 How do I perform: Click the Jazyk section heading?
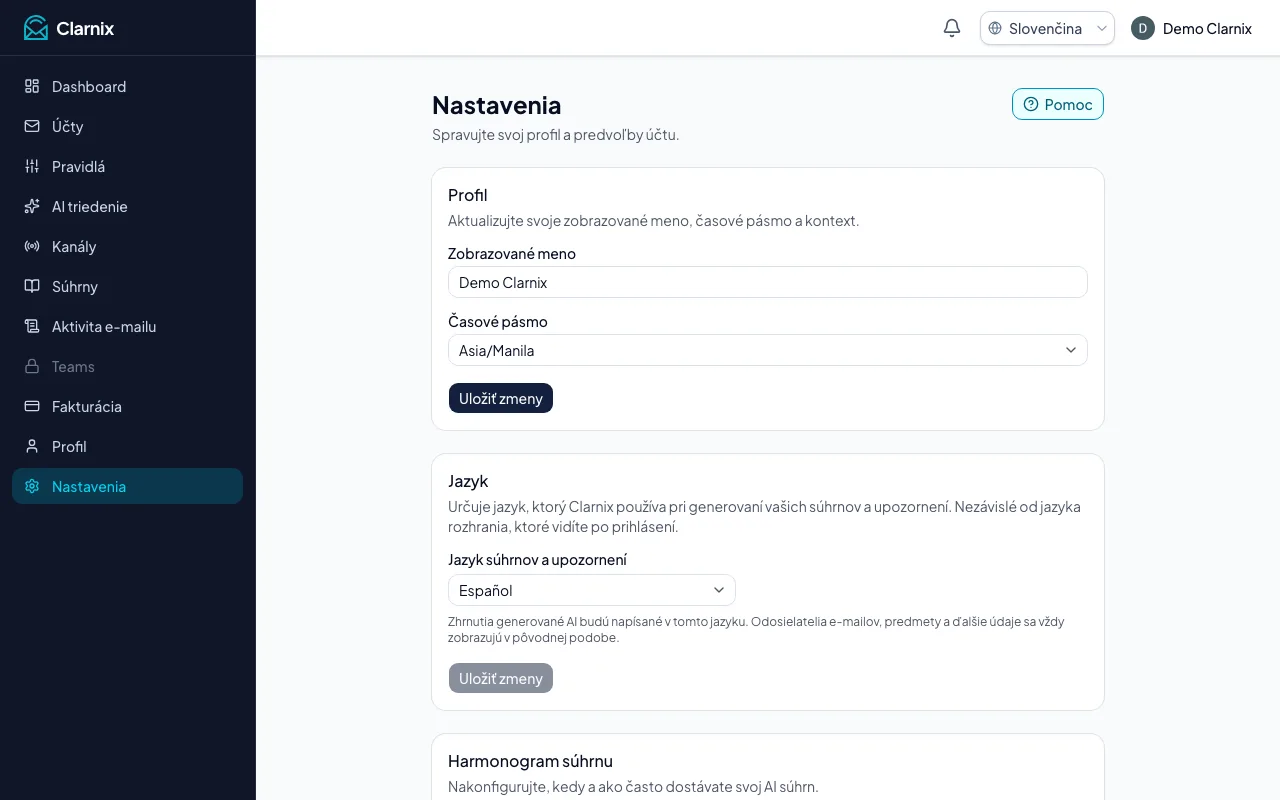[x=468, y=481]
